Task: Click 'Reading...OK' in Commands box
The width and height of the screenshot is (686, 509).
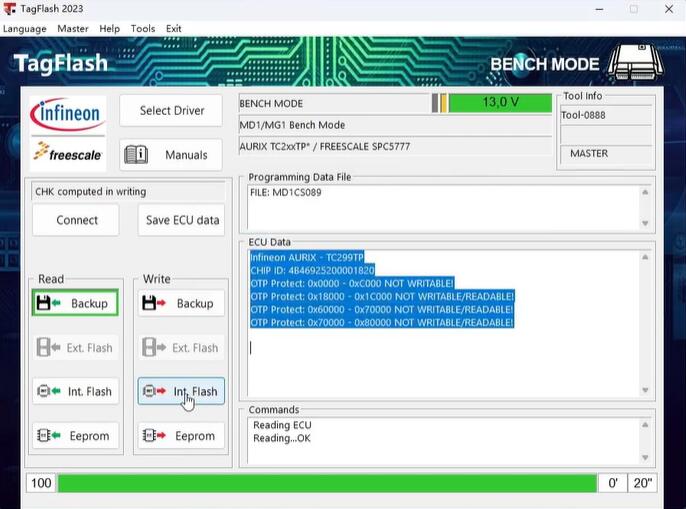Action: (282, 438)
